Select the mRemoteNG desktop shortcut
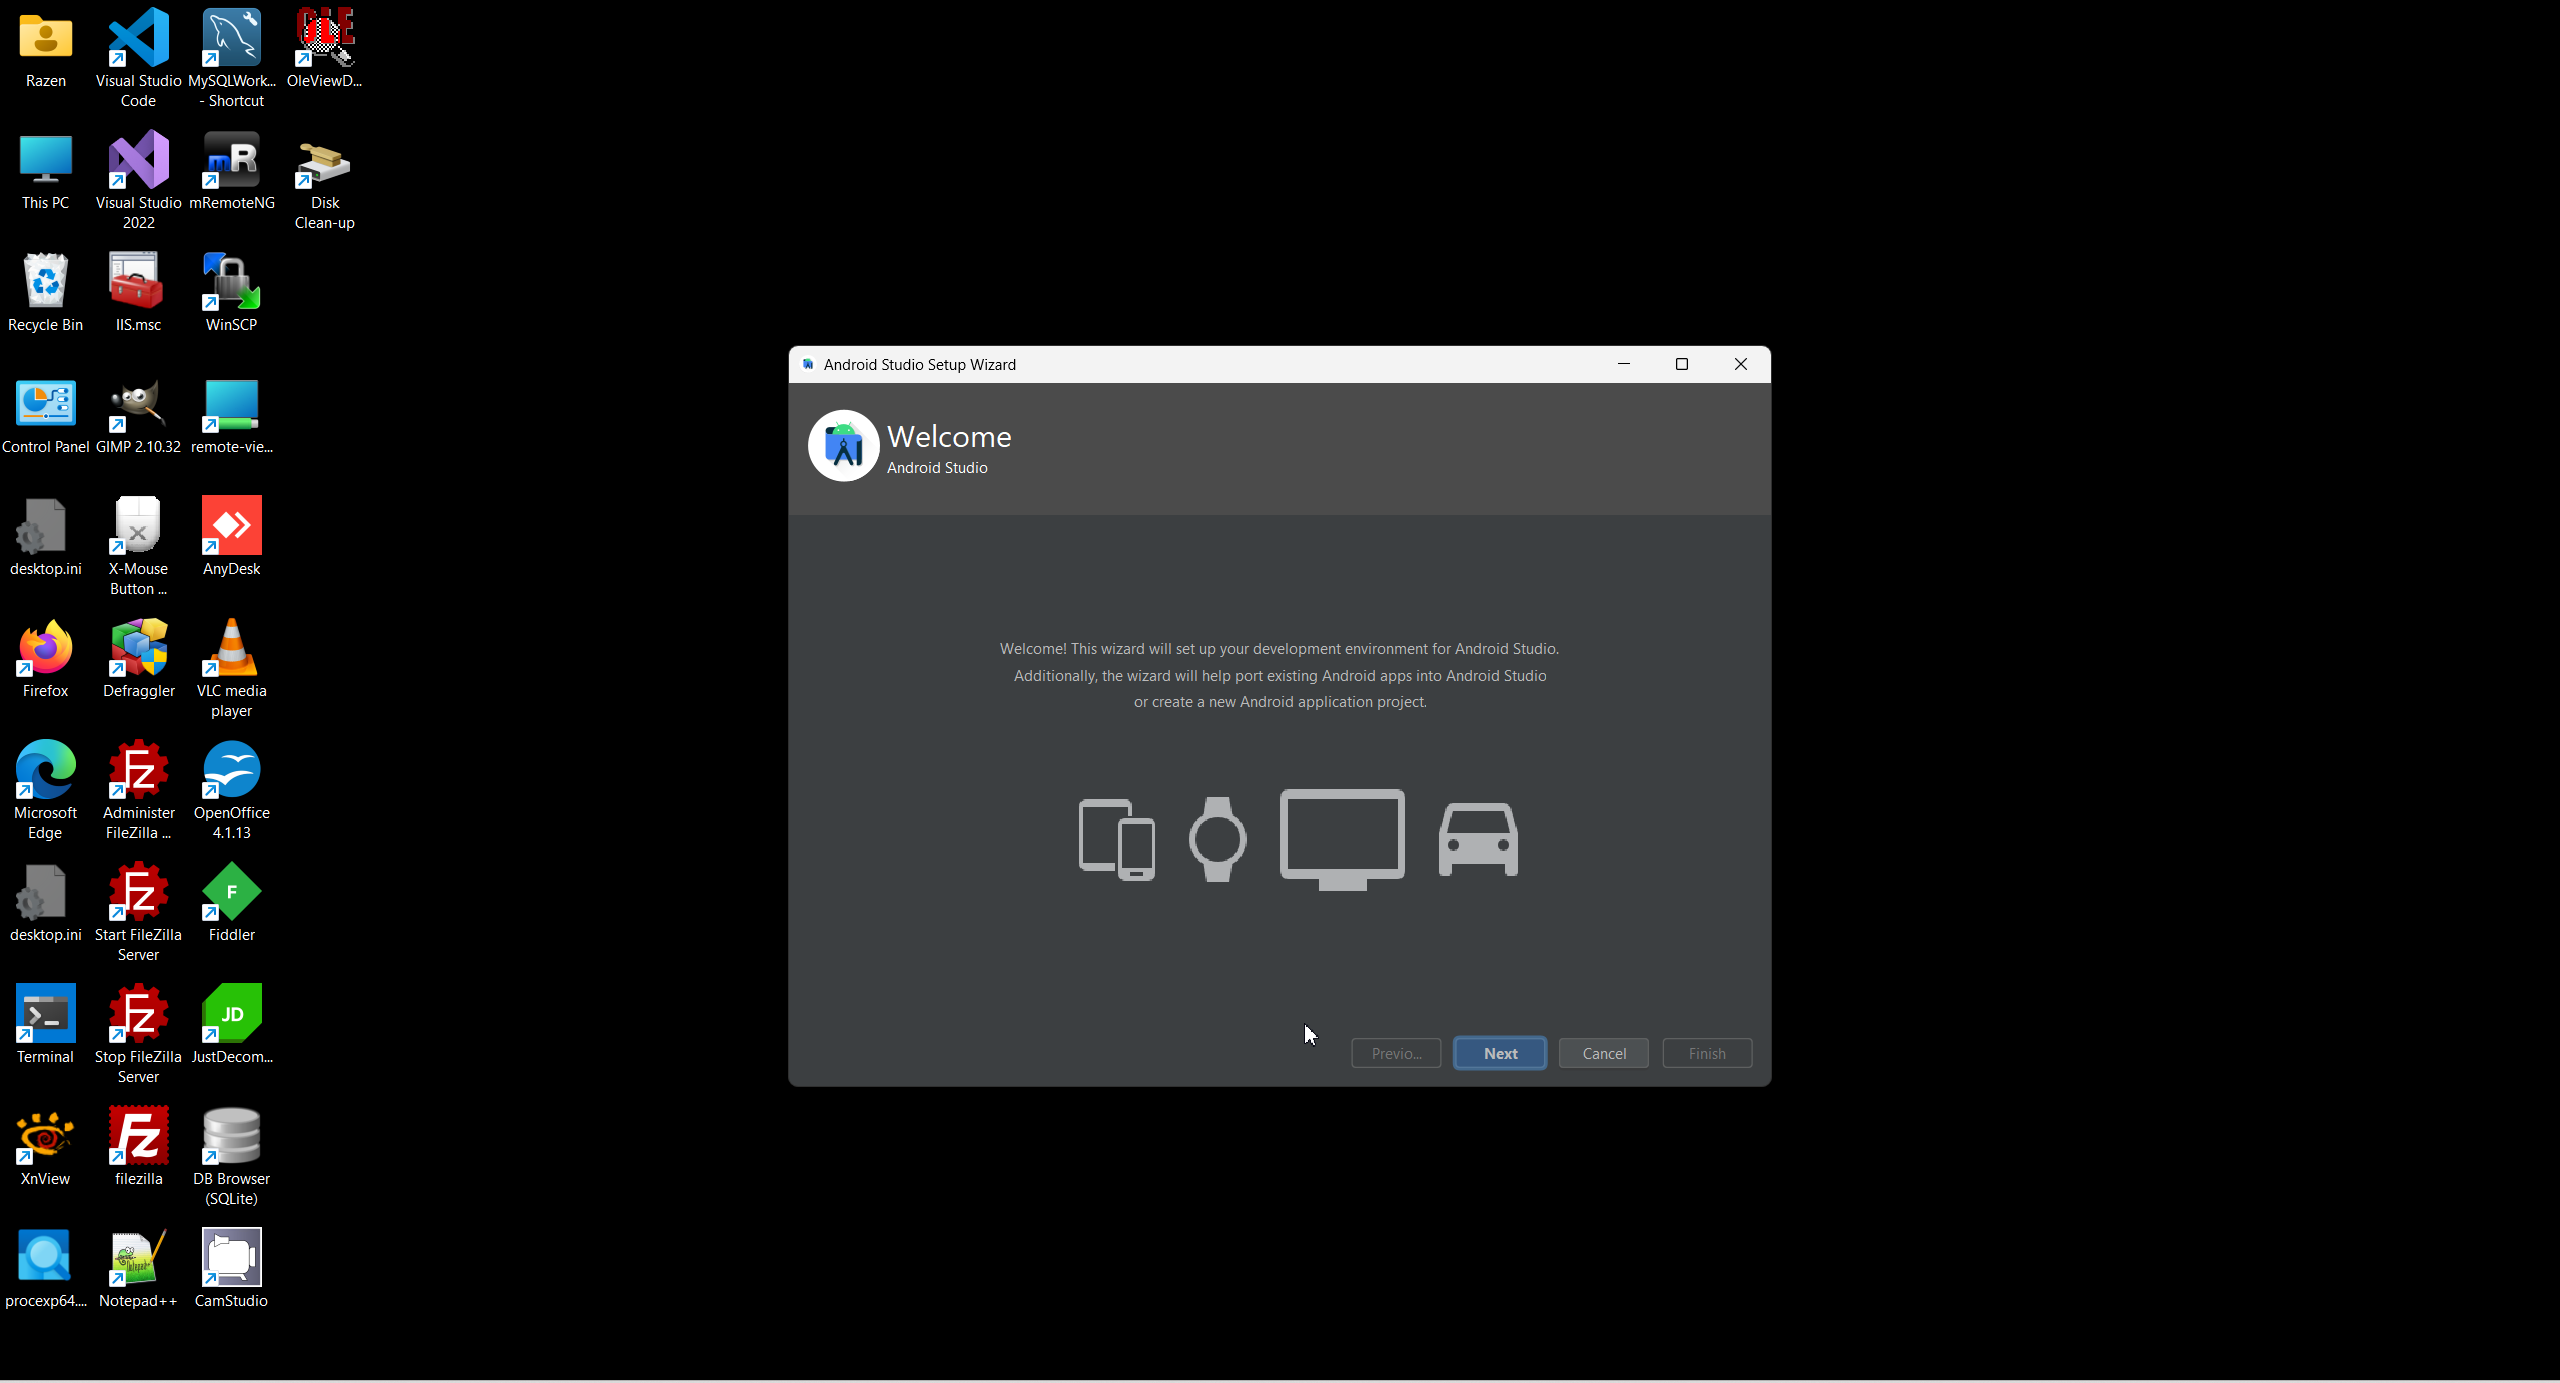This screenshot has width=2560, height=1383. tap(231, 161)
